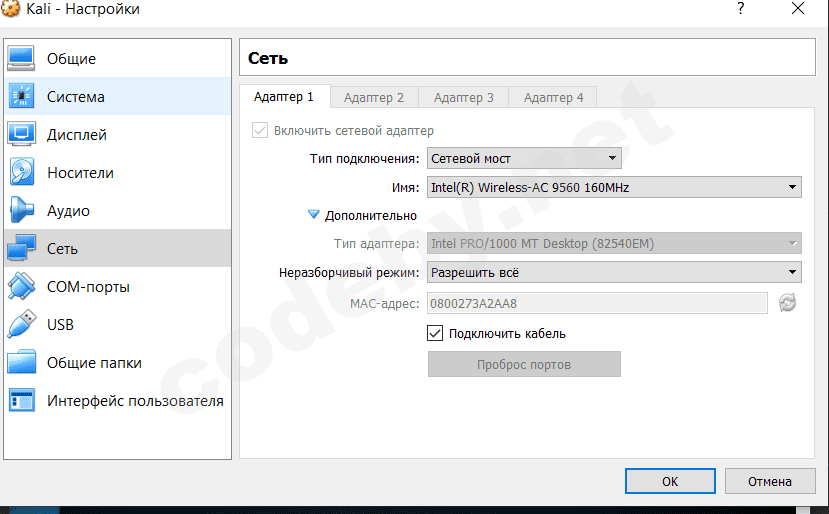Click the COM-порты serial port icon
The width and height of the screenshot is (829, 514).
[x=21, y=286]
